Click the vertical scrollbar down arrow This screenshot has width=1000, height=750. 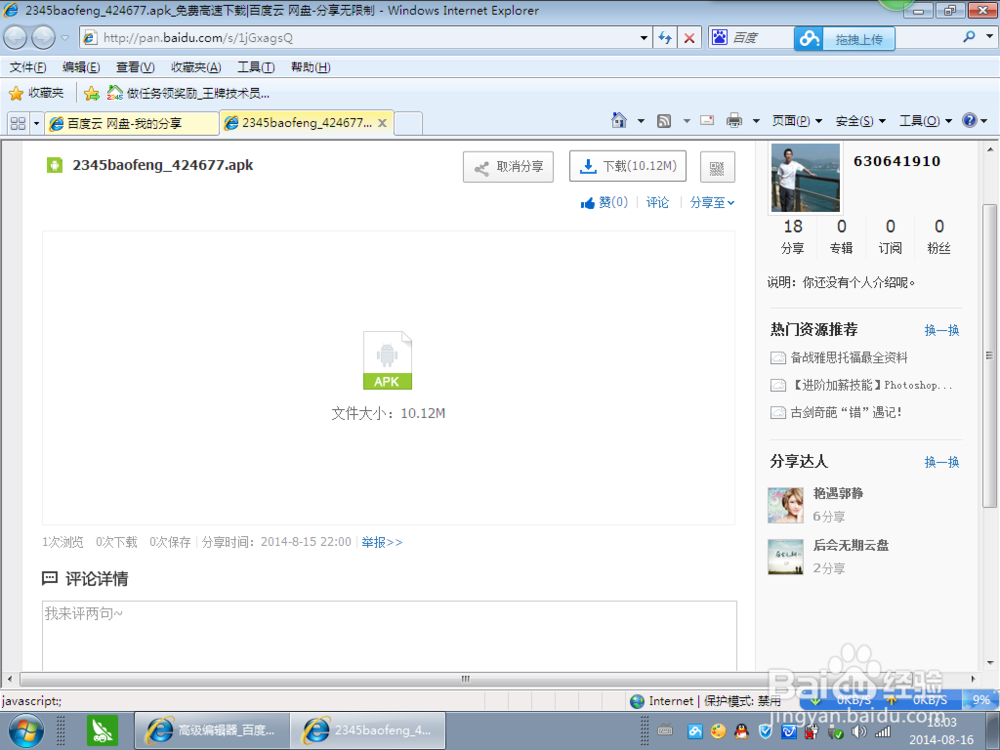point(990,663)
